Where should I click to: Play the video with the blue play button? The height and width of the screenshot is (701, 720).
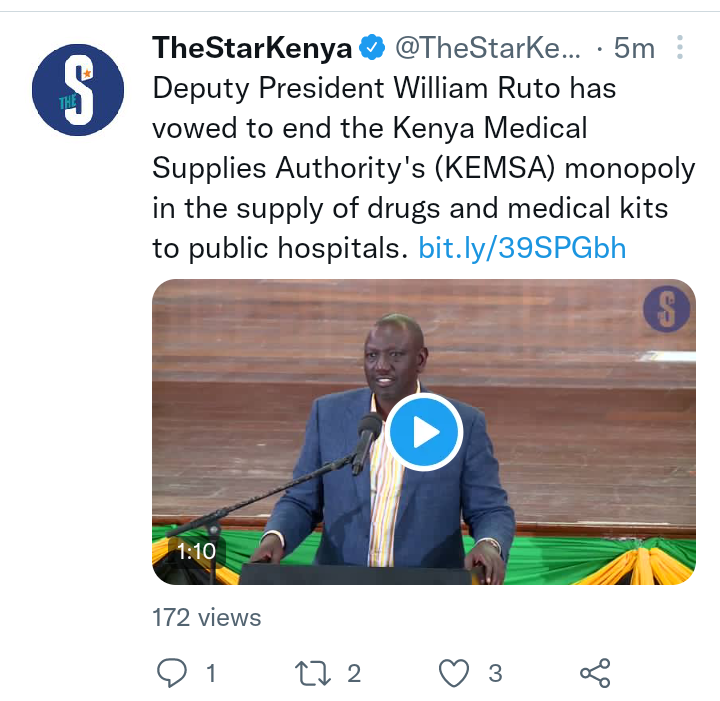[424, 432]
